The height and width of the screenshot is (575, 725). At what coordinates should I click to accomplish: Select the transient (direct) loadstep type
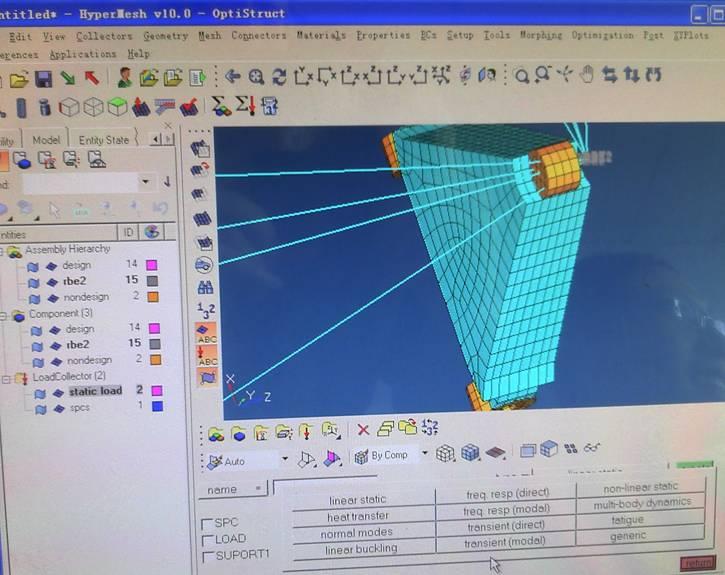pos(506,526)
